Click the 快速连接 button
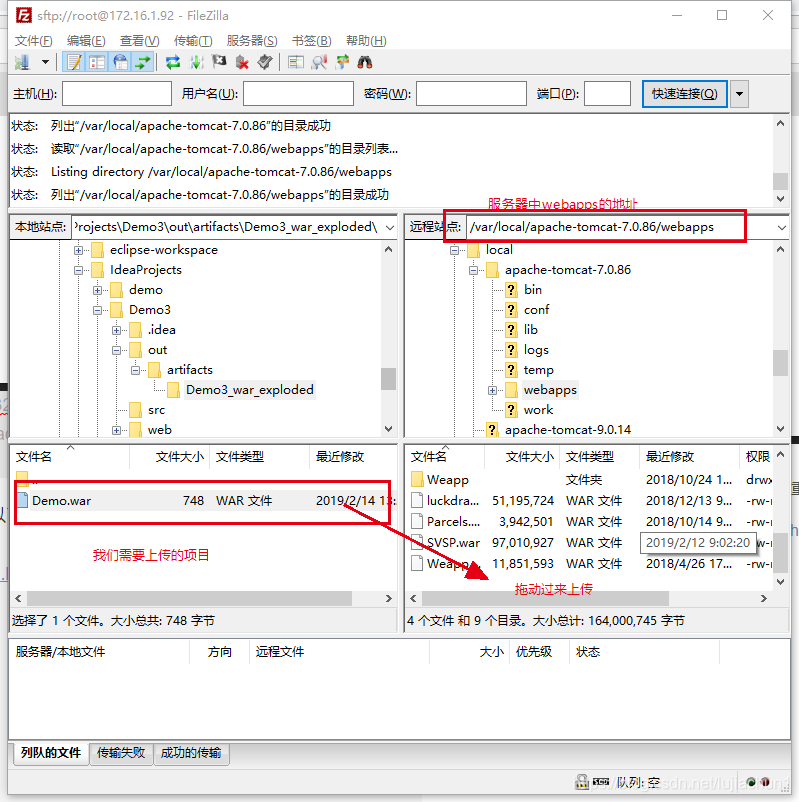Viewport: 799px width, 802px height. pyautogui.click(x=684, y=94)
